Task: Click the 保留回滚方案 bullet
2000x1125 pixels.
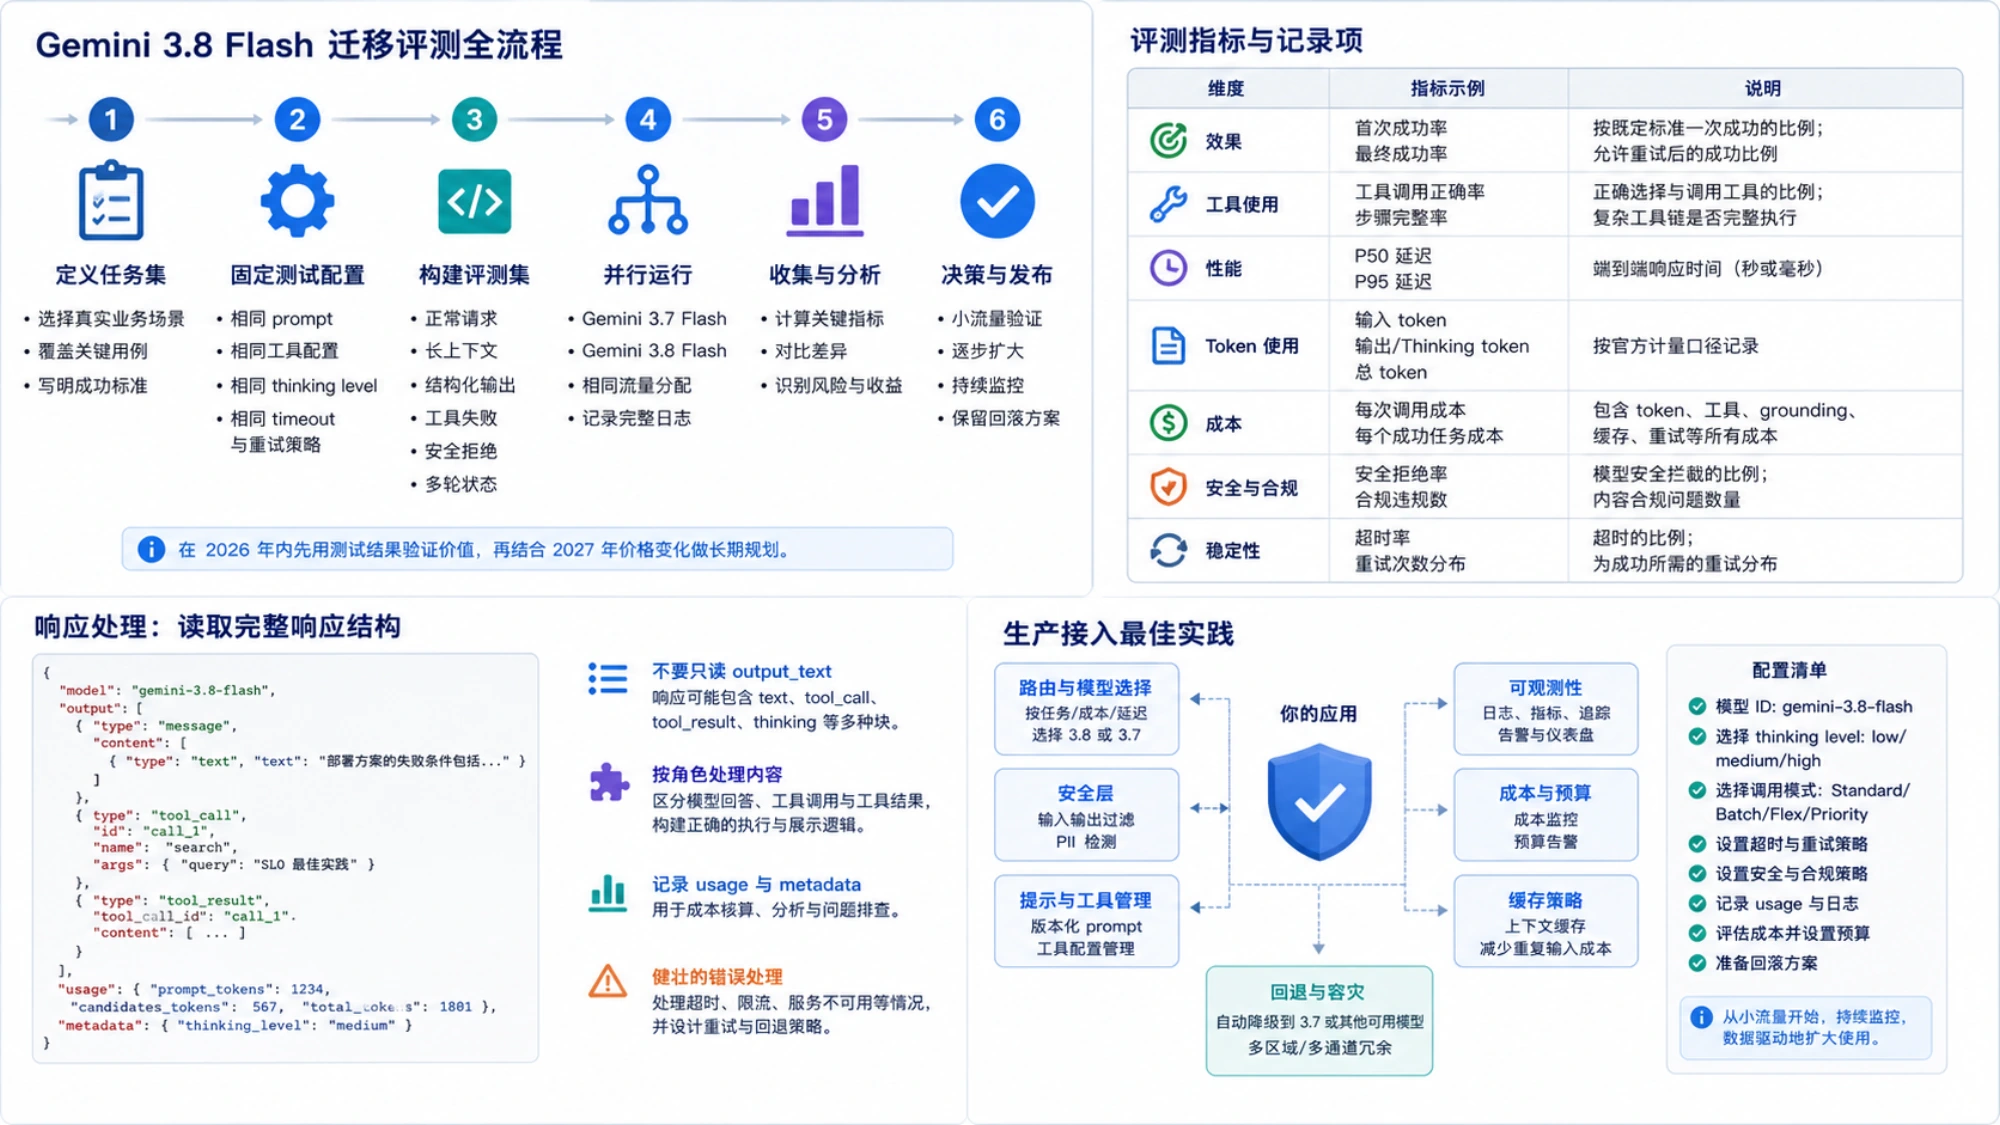Action: pos(1005,418)
